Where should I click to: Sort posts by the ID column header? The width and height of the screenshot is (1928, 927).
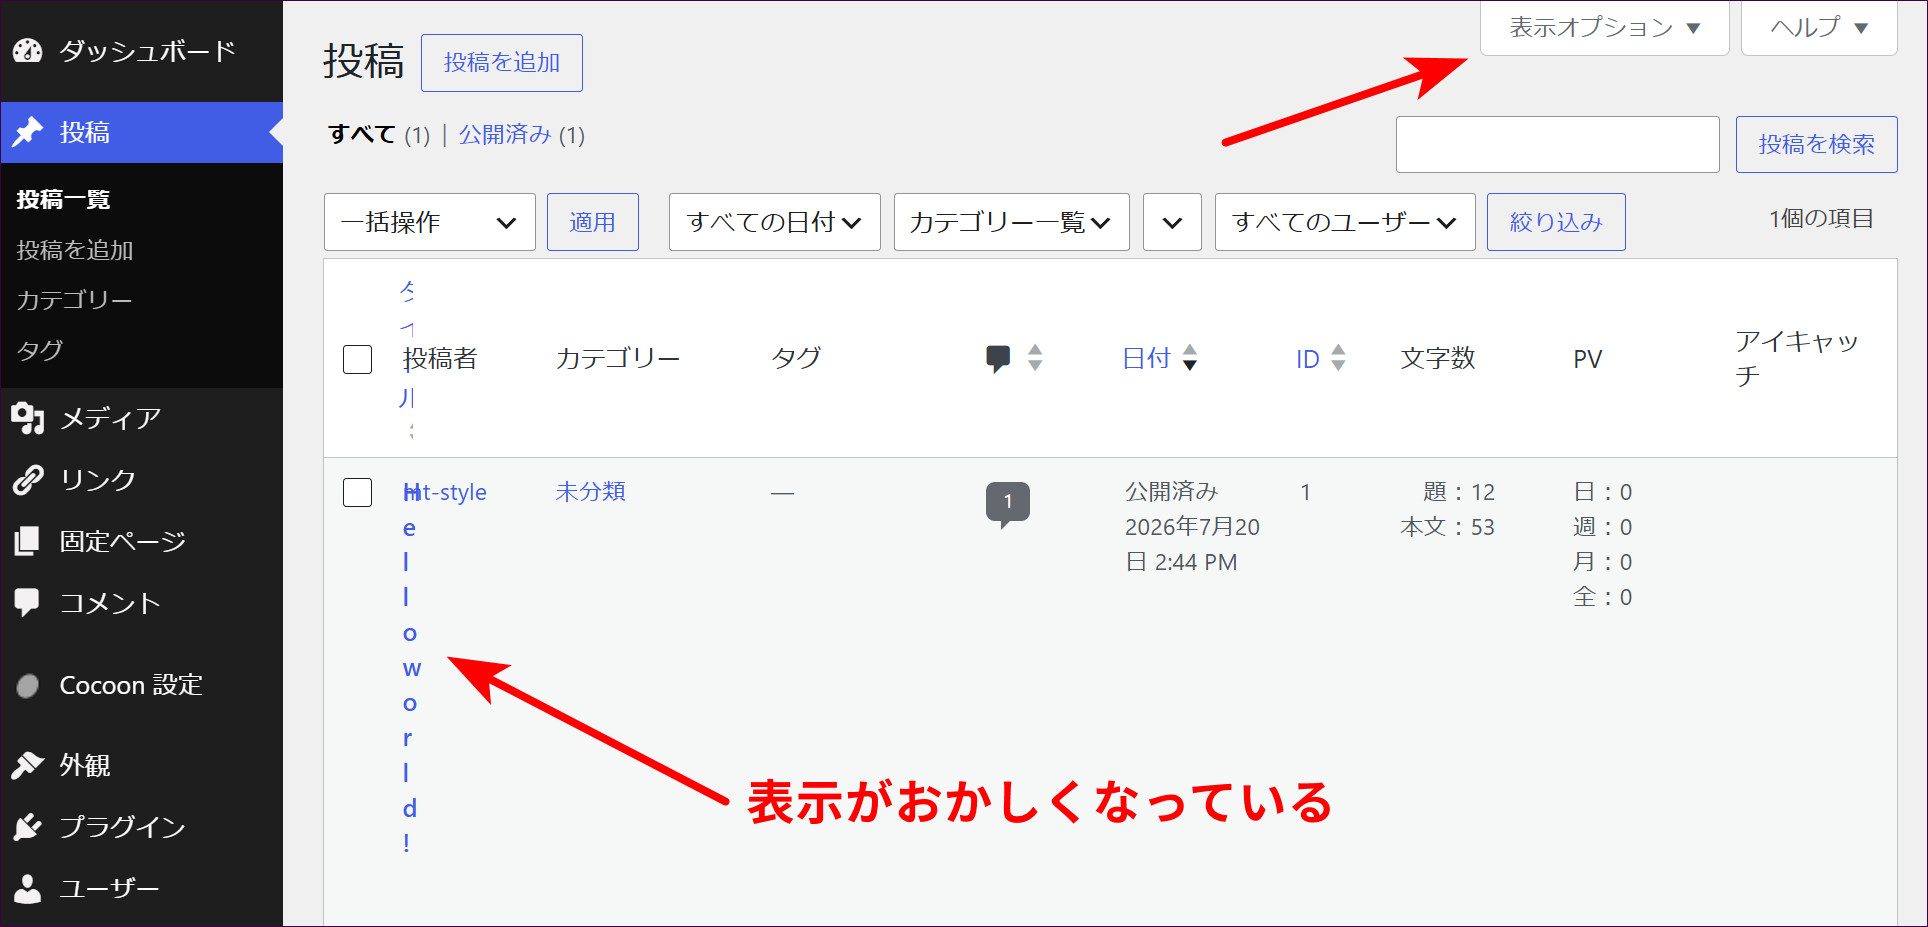click(1308, 359)
